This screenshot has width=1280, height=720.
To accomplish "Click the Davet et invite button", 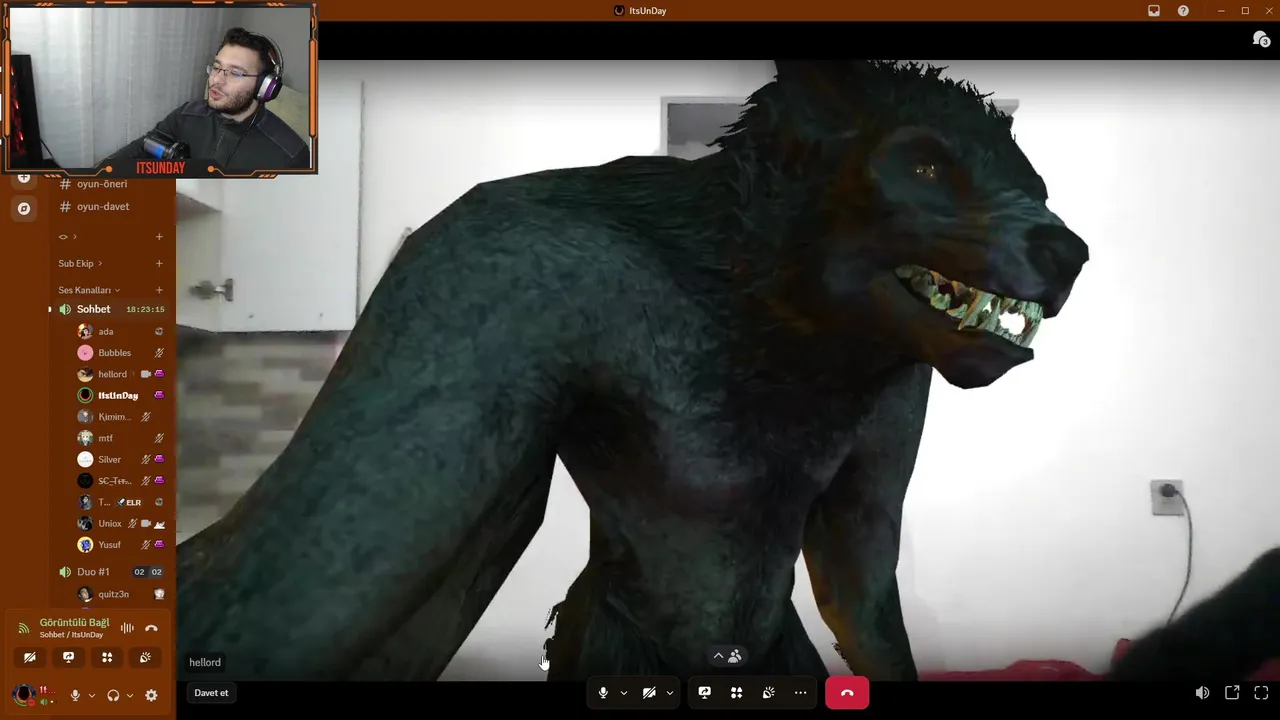I will click(211, 693).
